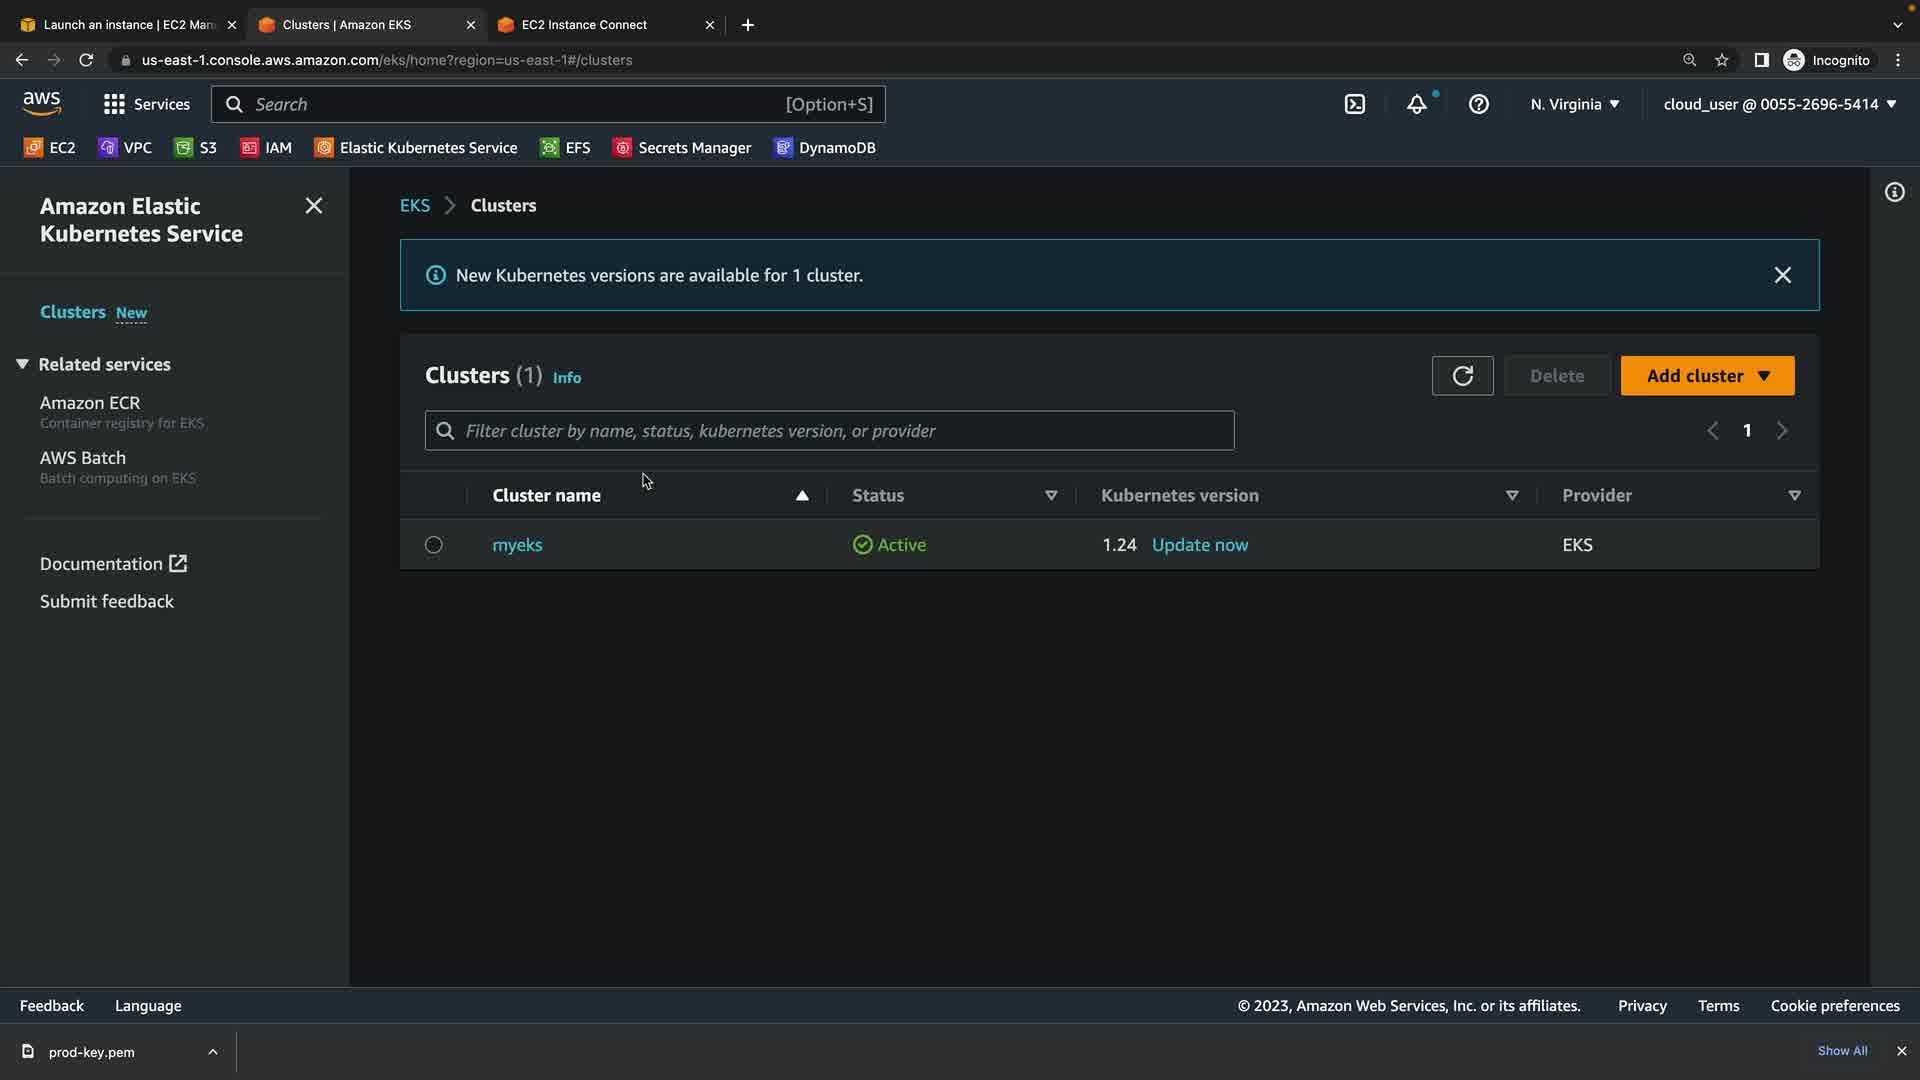Refresh the clusters list
Viewport: 1920px width, 1080px height.
point(1462,376)
